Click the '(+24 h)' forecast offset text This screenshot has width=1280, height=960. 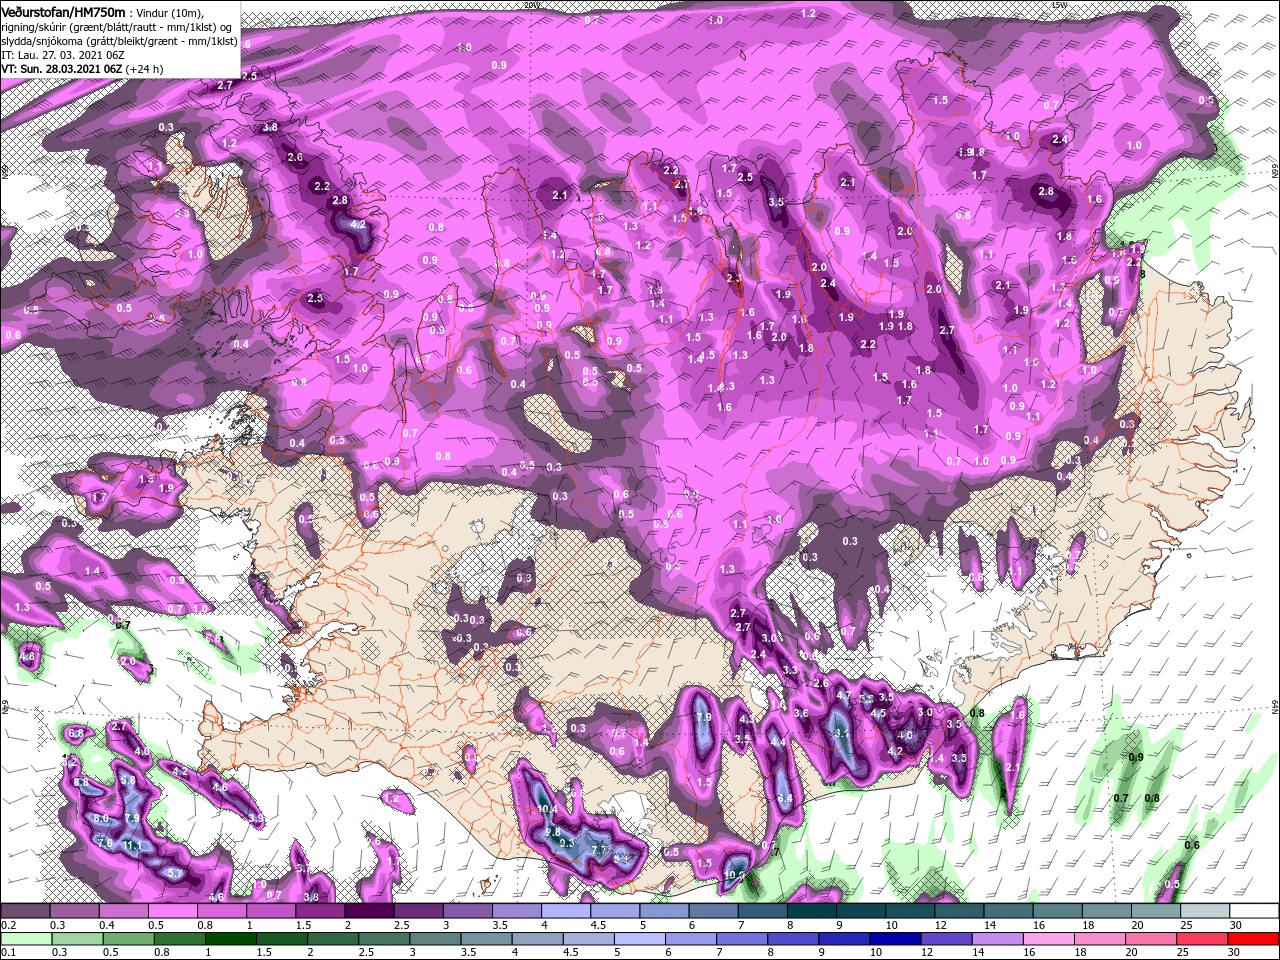click(145, 69)
